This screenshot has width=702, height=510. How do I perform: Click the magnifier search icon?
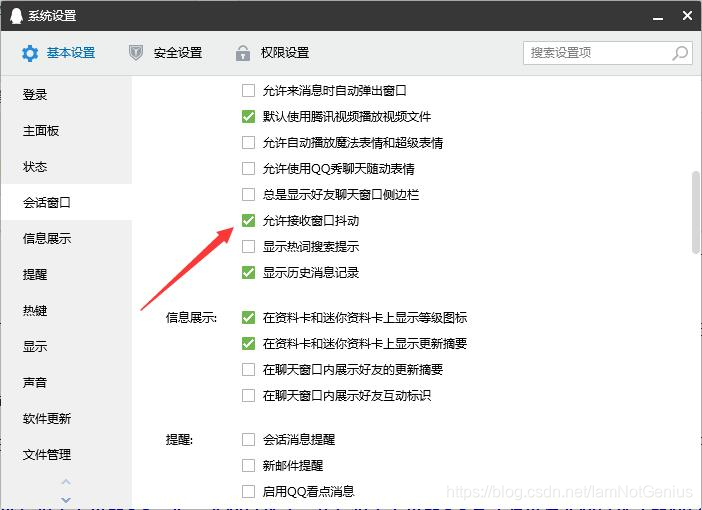pyautogui.click(x=680, y=53)
